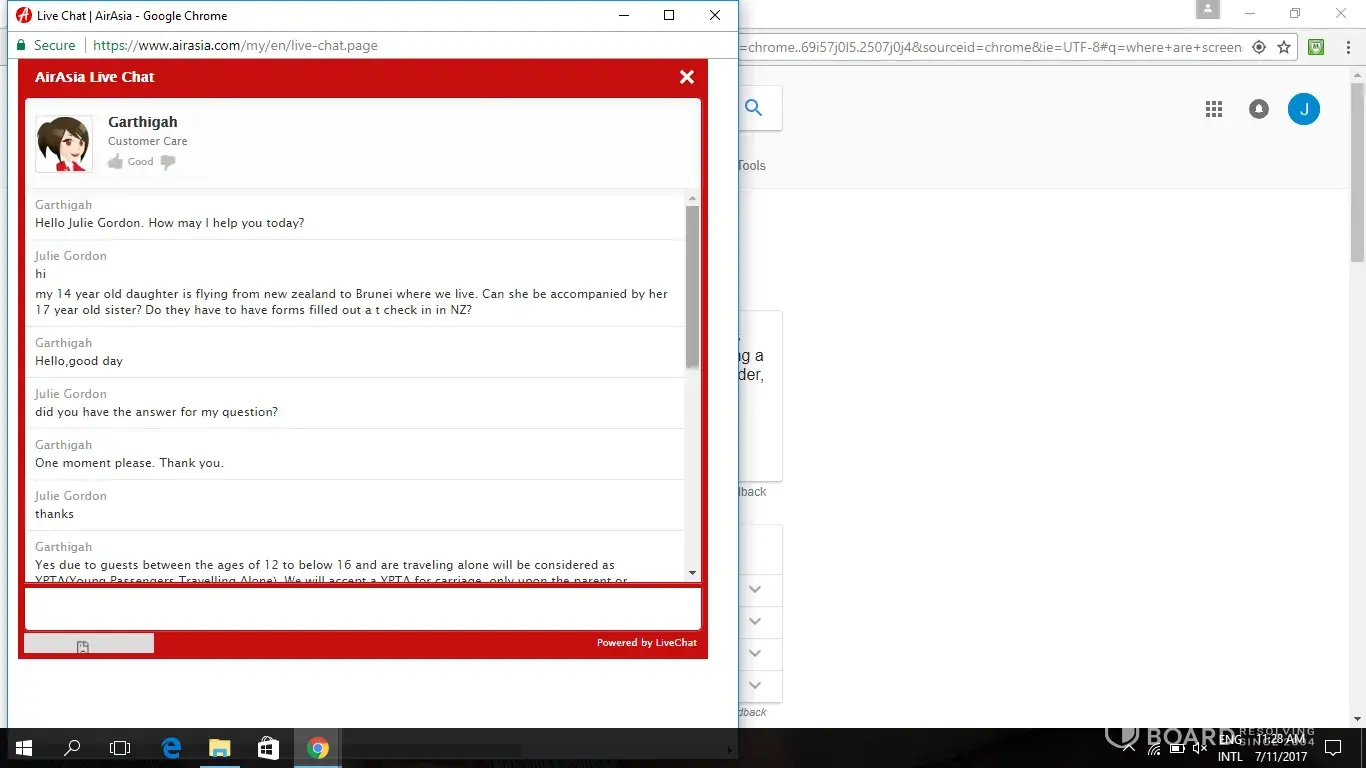Viewport: 1366px width, 768px height.
Task: Click the chat message input box
Action: (362, 609)
